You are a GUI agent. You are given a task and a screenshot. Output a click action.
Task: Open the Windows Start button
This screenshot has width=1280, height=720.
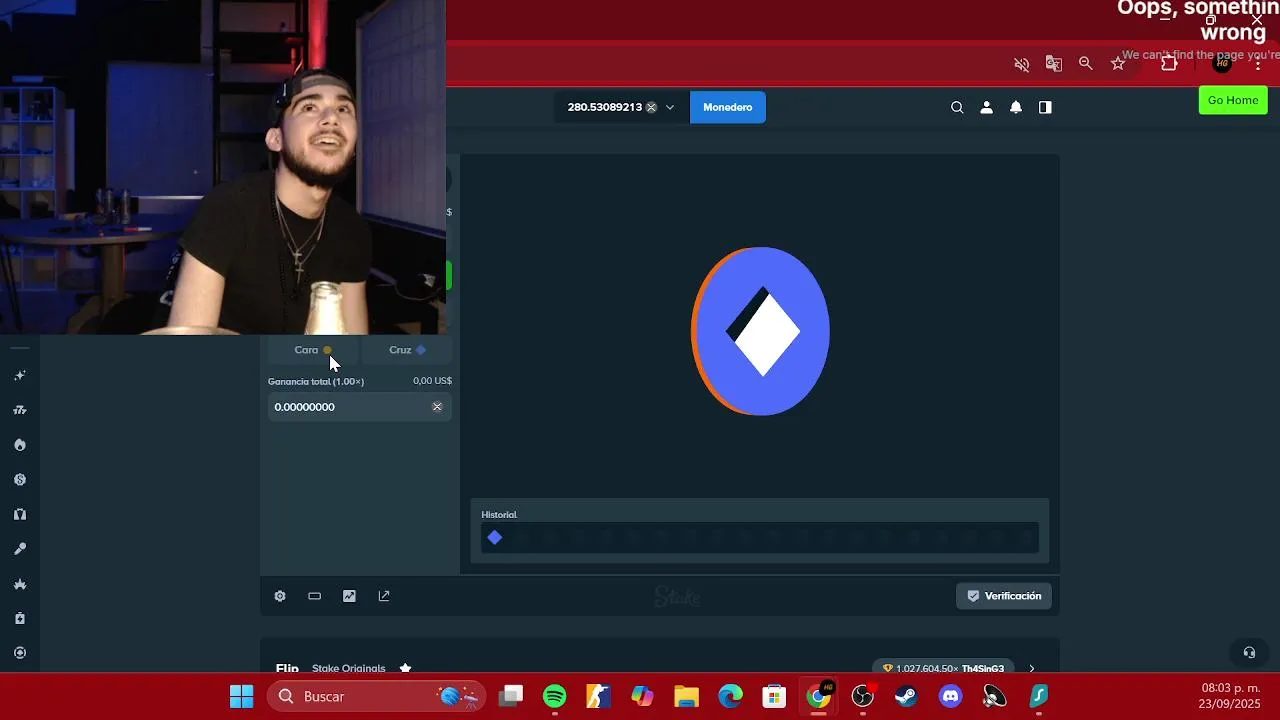tap(242, 696)
